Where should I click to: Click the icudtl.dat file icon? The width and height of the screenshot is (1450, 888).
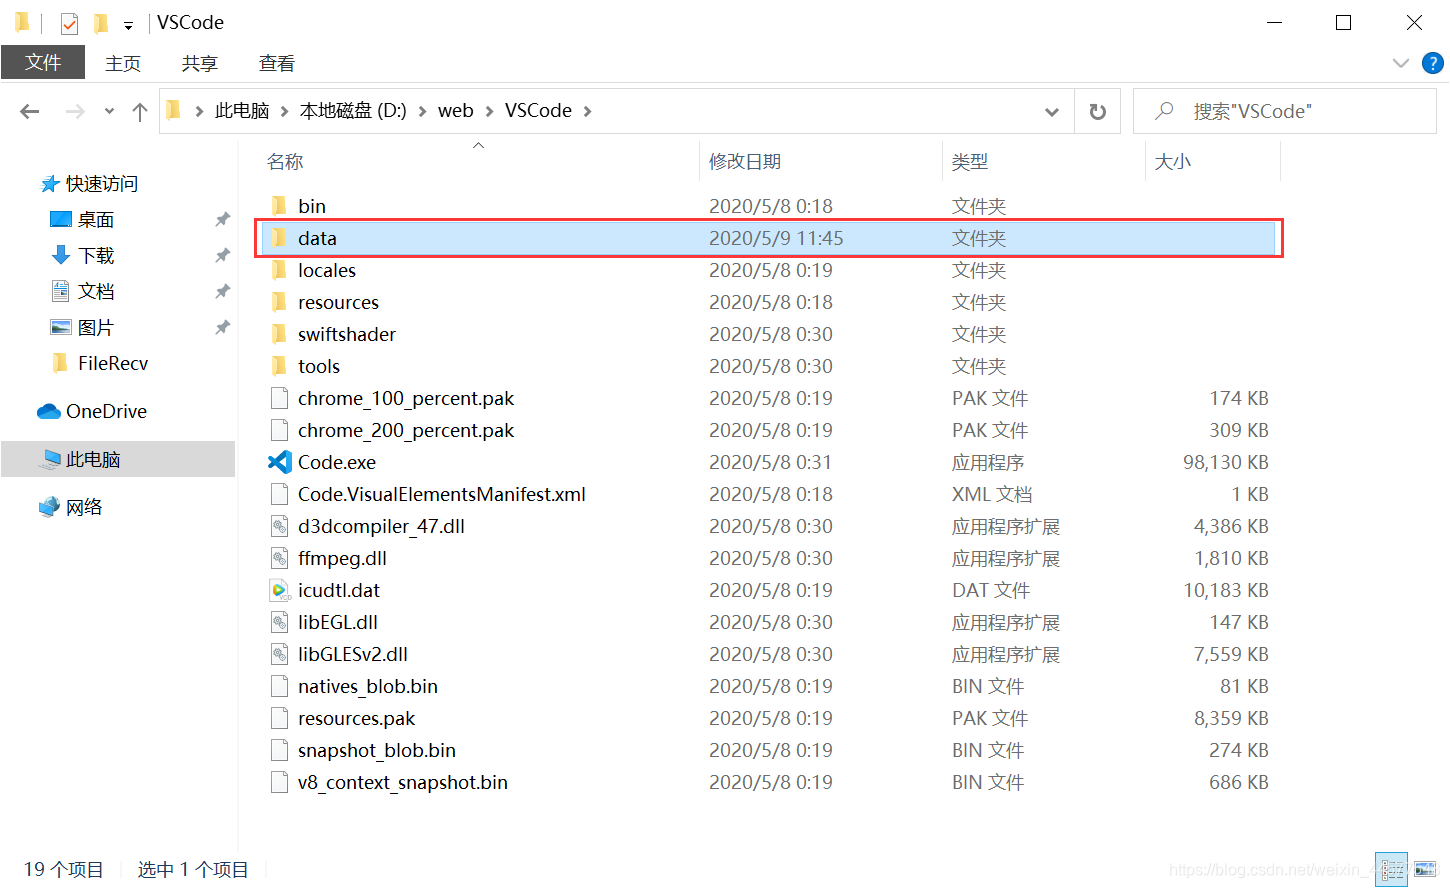pos(280,590)
